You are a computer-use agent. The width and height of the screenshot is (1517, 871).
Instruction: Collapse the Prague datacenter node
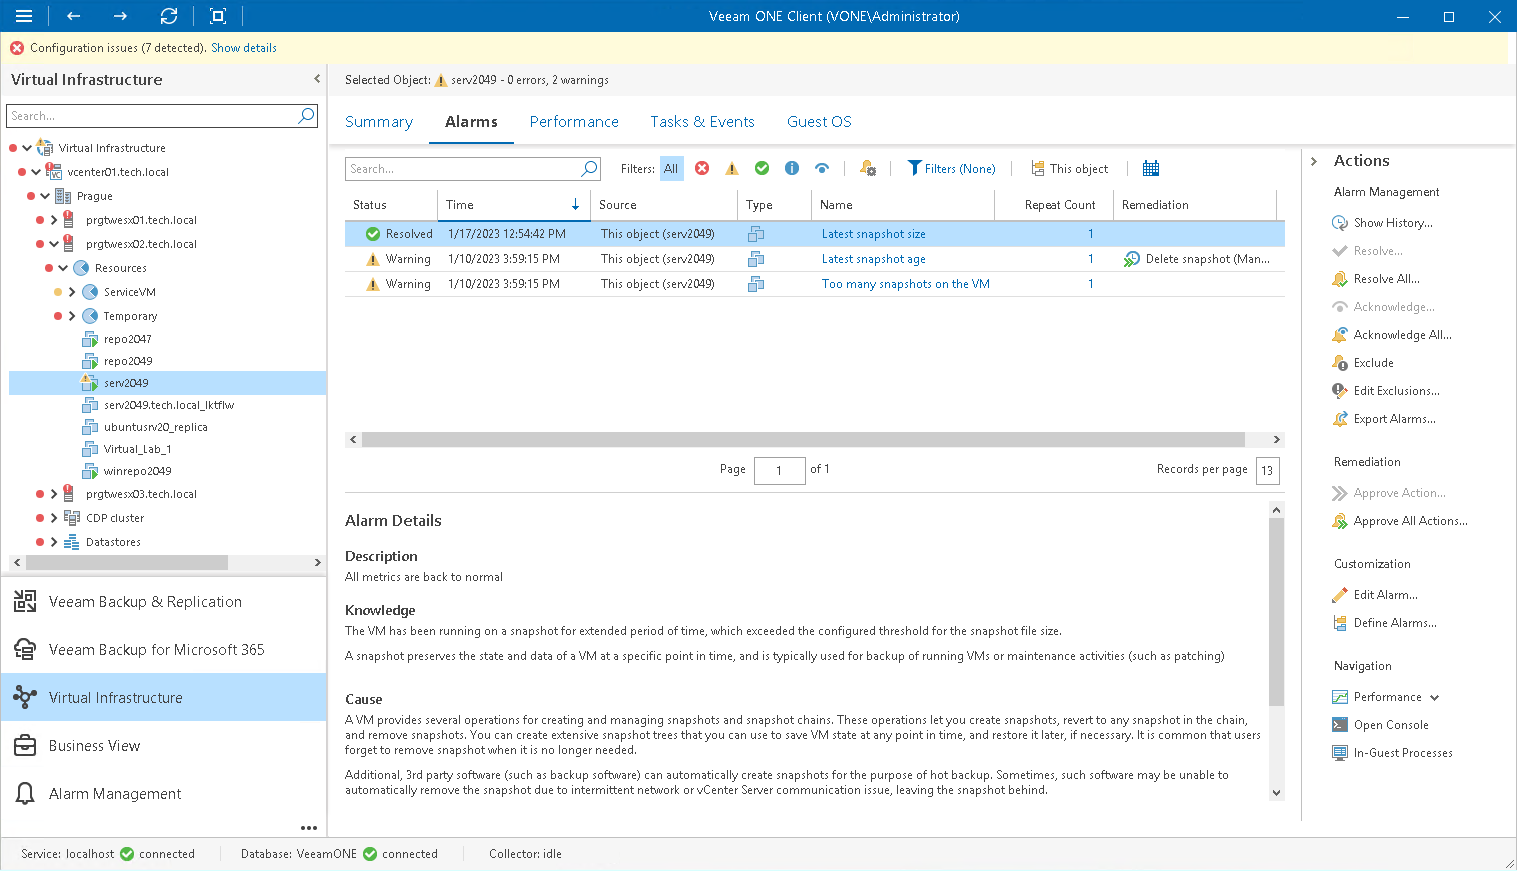(45, 196)
